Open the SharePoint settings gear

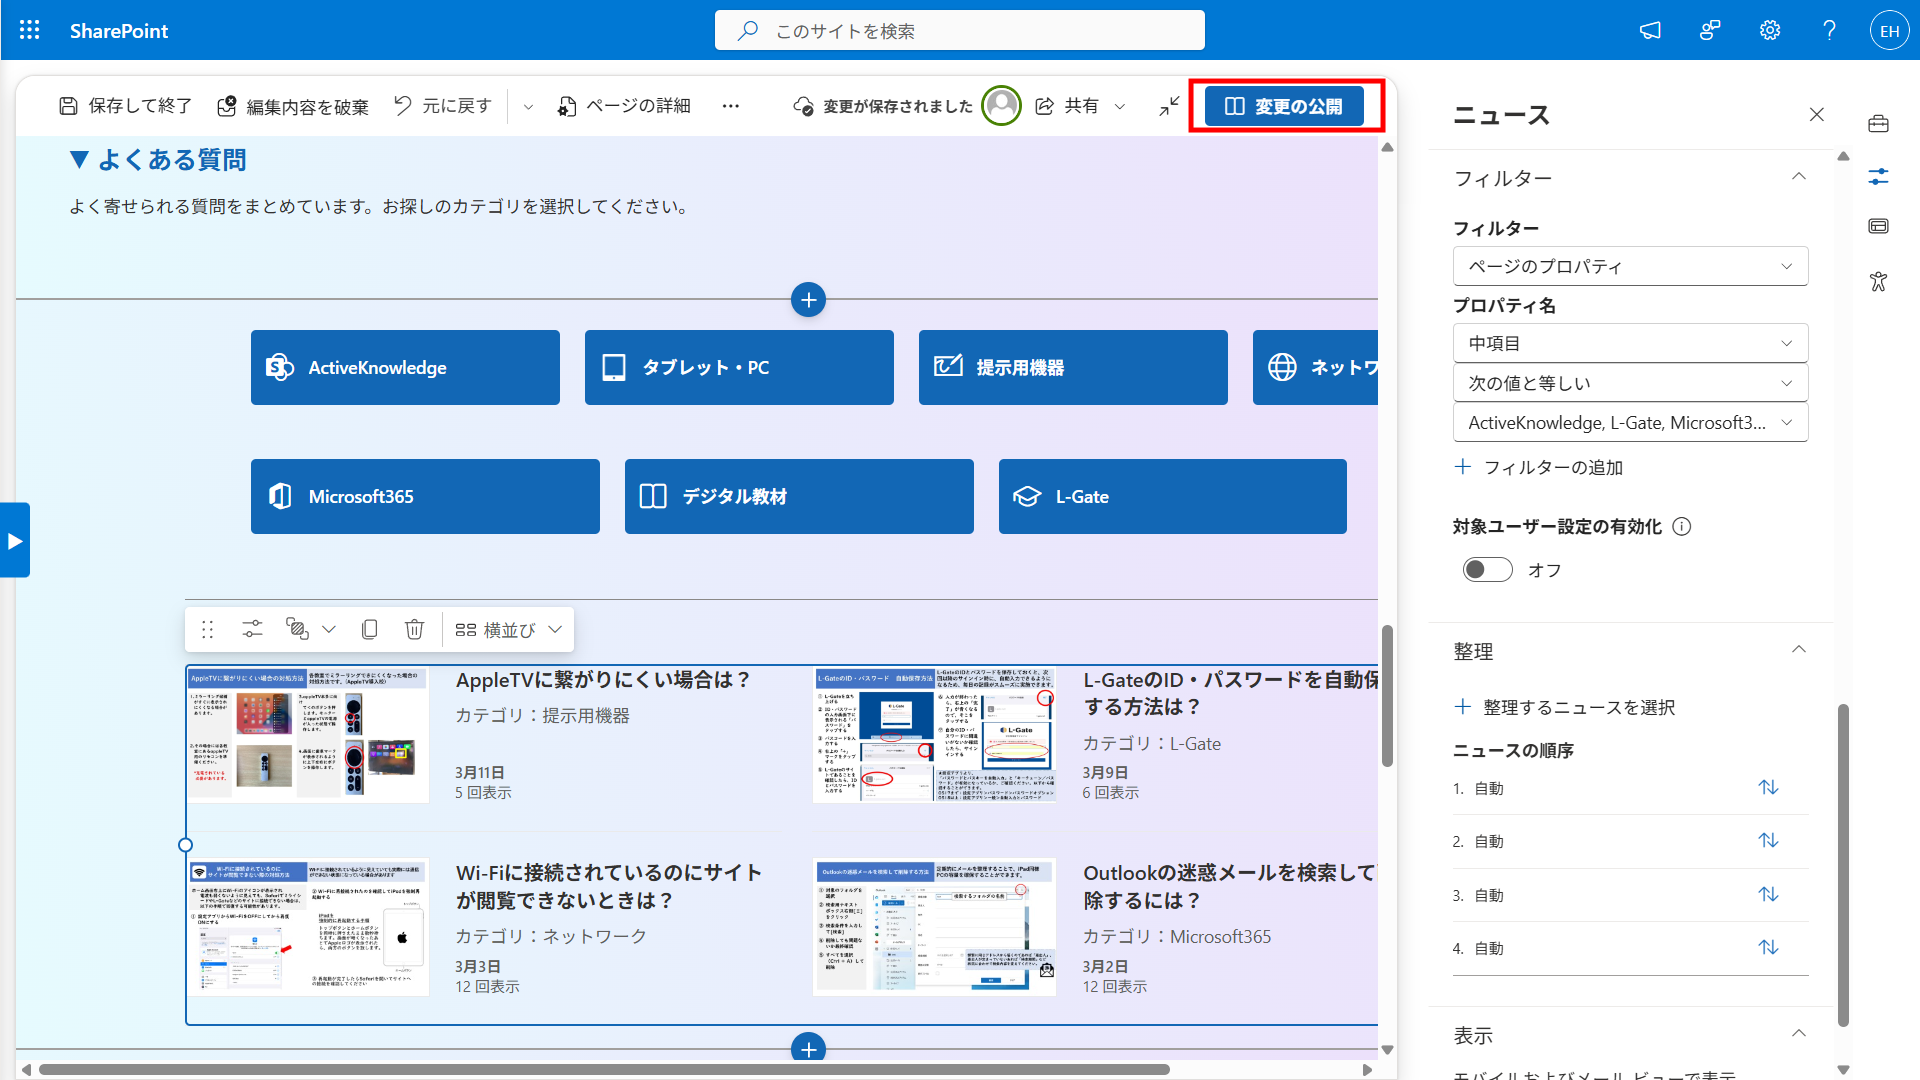point(1770,30)
